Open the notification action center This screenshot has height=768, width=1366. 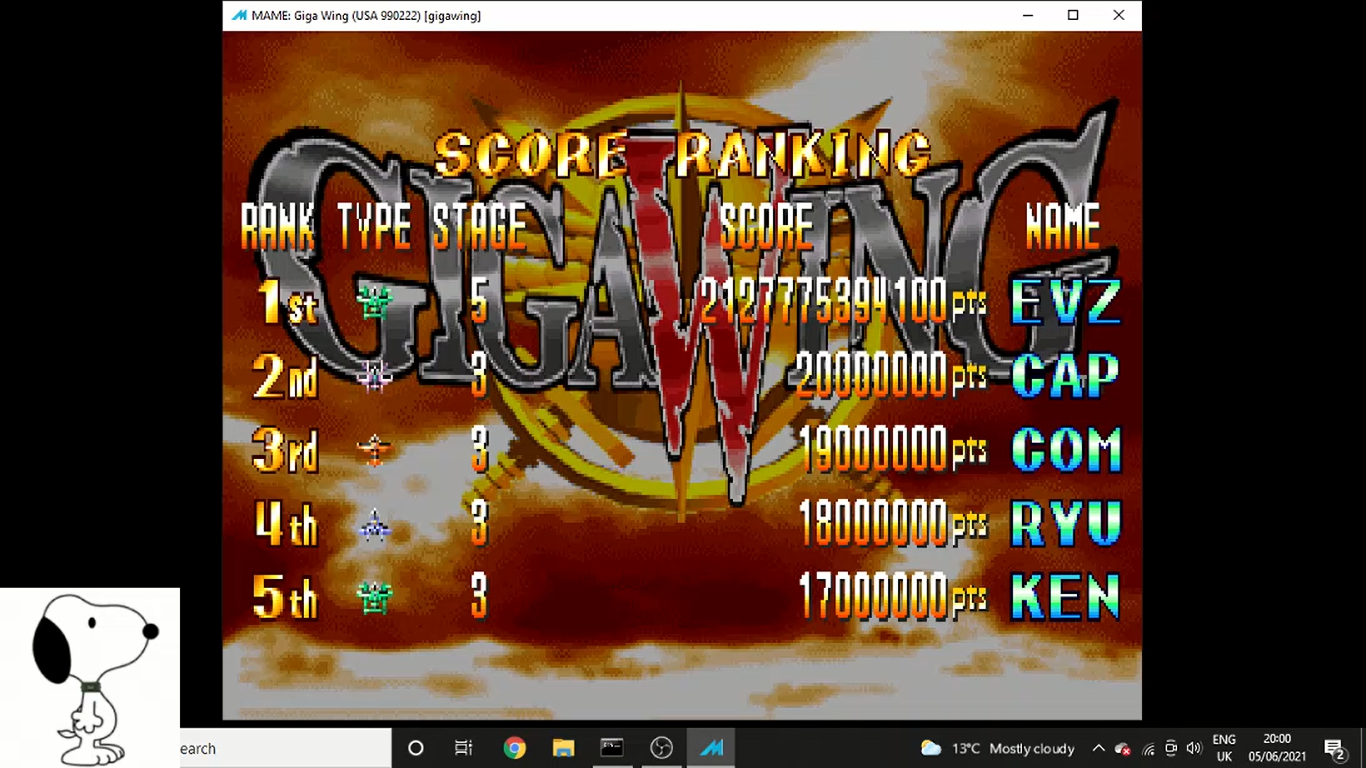(x=1334, y=748)
